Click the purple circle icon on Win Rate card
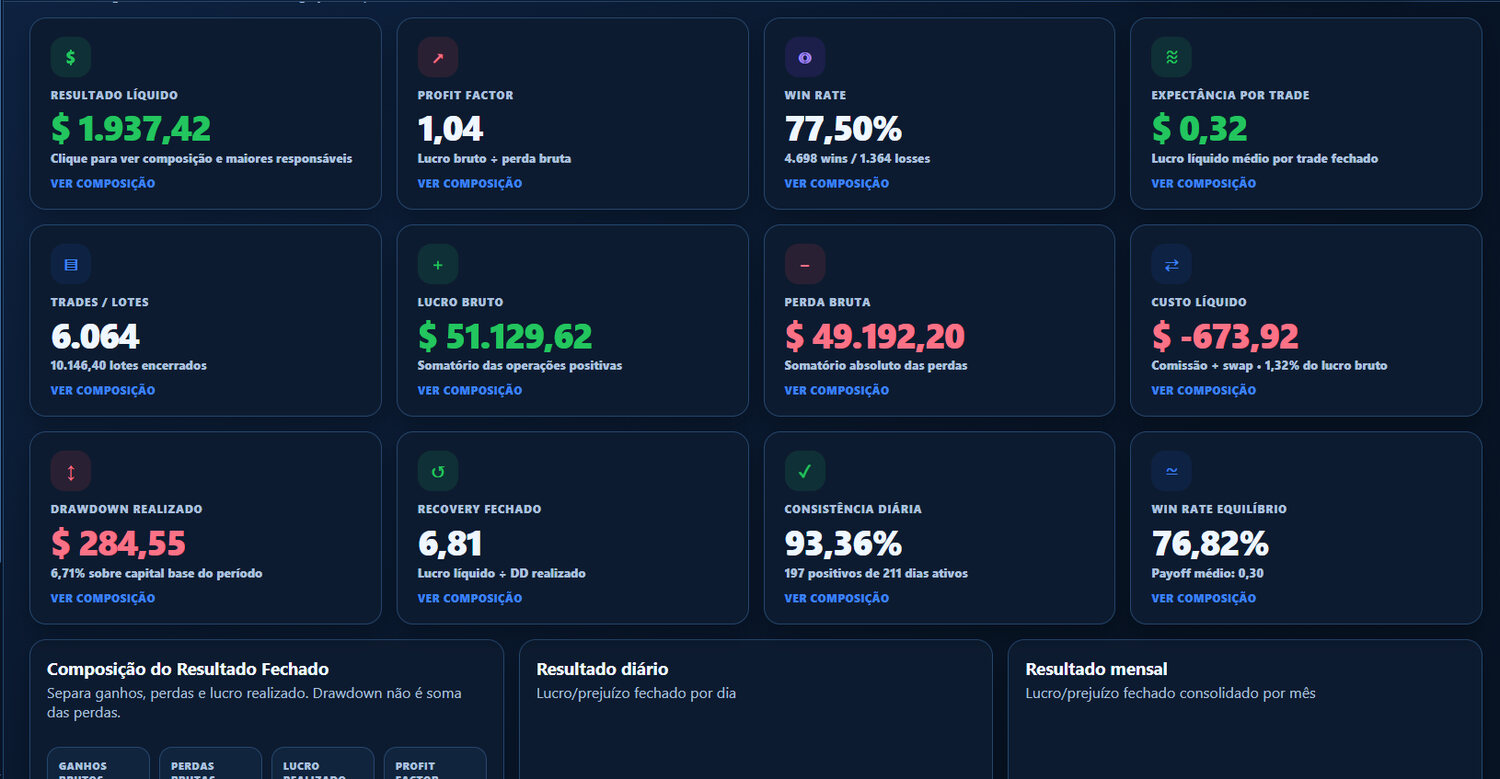Image resolution: width=1500 pixels, height=779 pixels. tap(805, 57)
